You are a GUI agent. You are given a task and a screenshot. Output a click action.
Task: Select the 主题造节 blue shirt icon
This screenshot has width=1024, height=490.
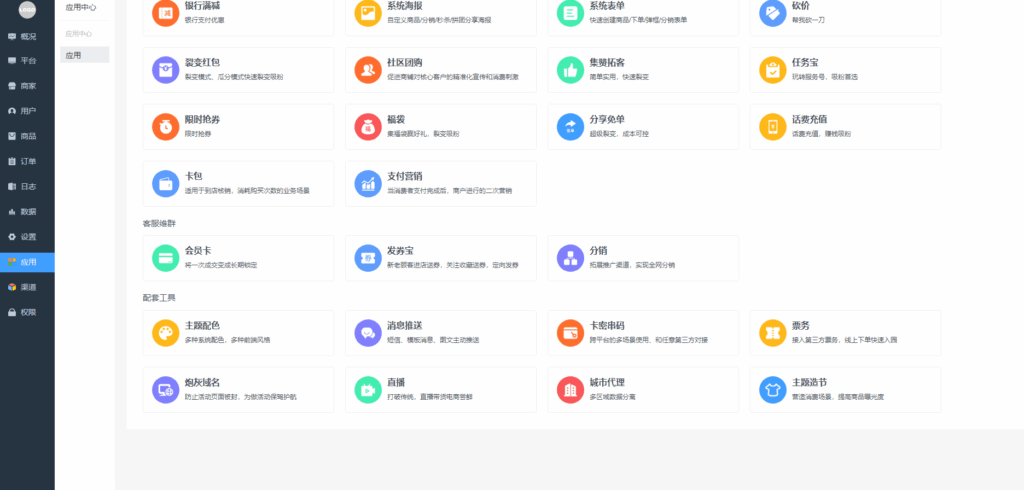[772, 389]
